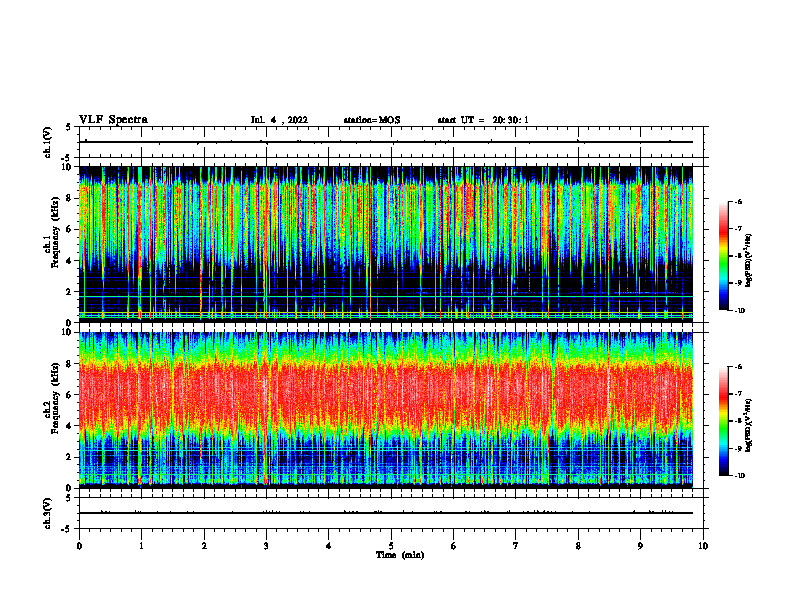Click the ch.2 spectrogram panel
The width and height of the screenshot is (792, 612).
tap(386, 410)
